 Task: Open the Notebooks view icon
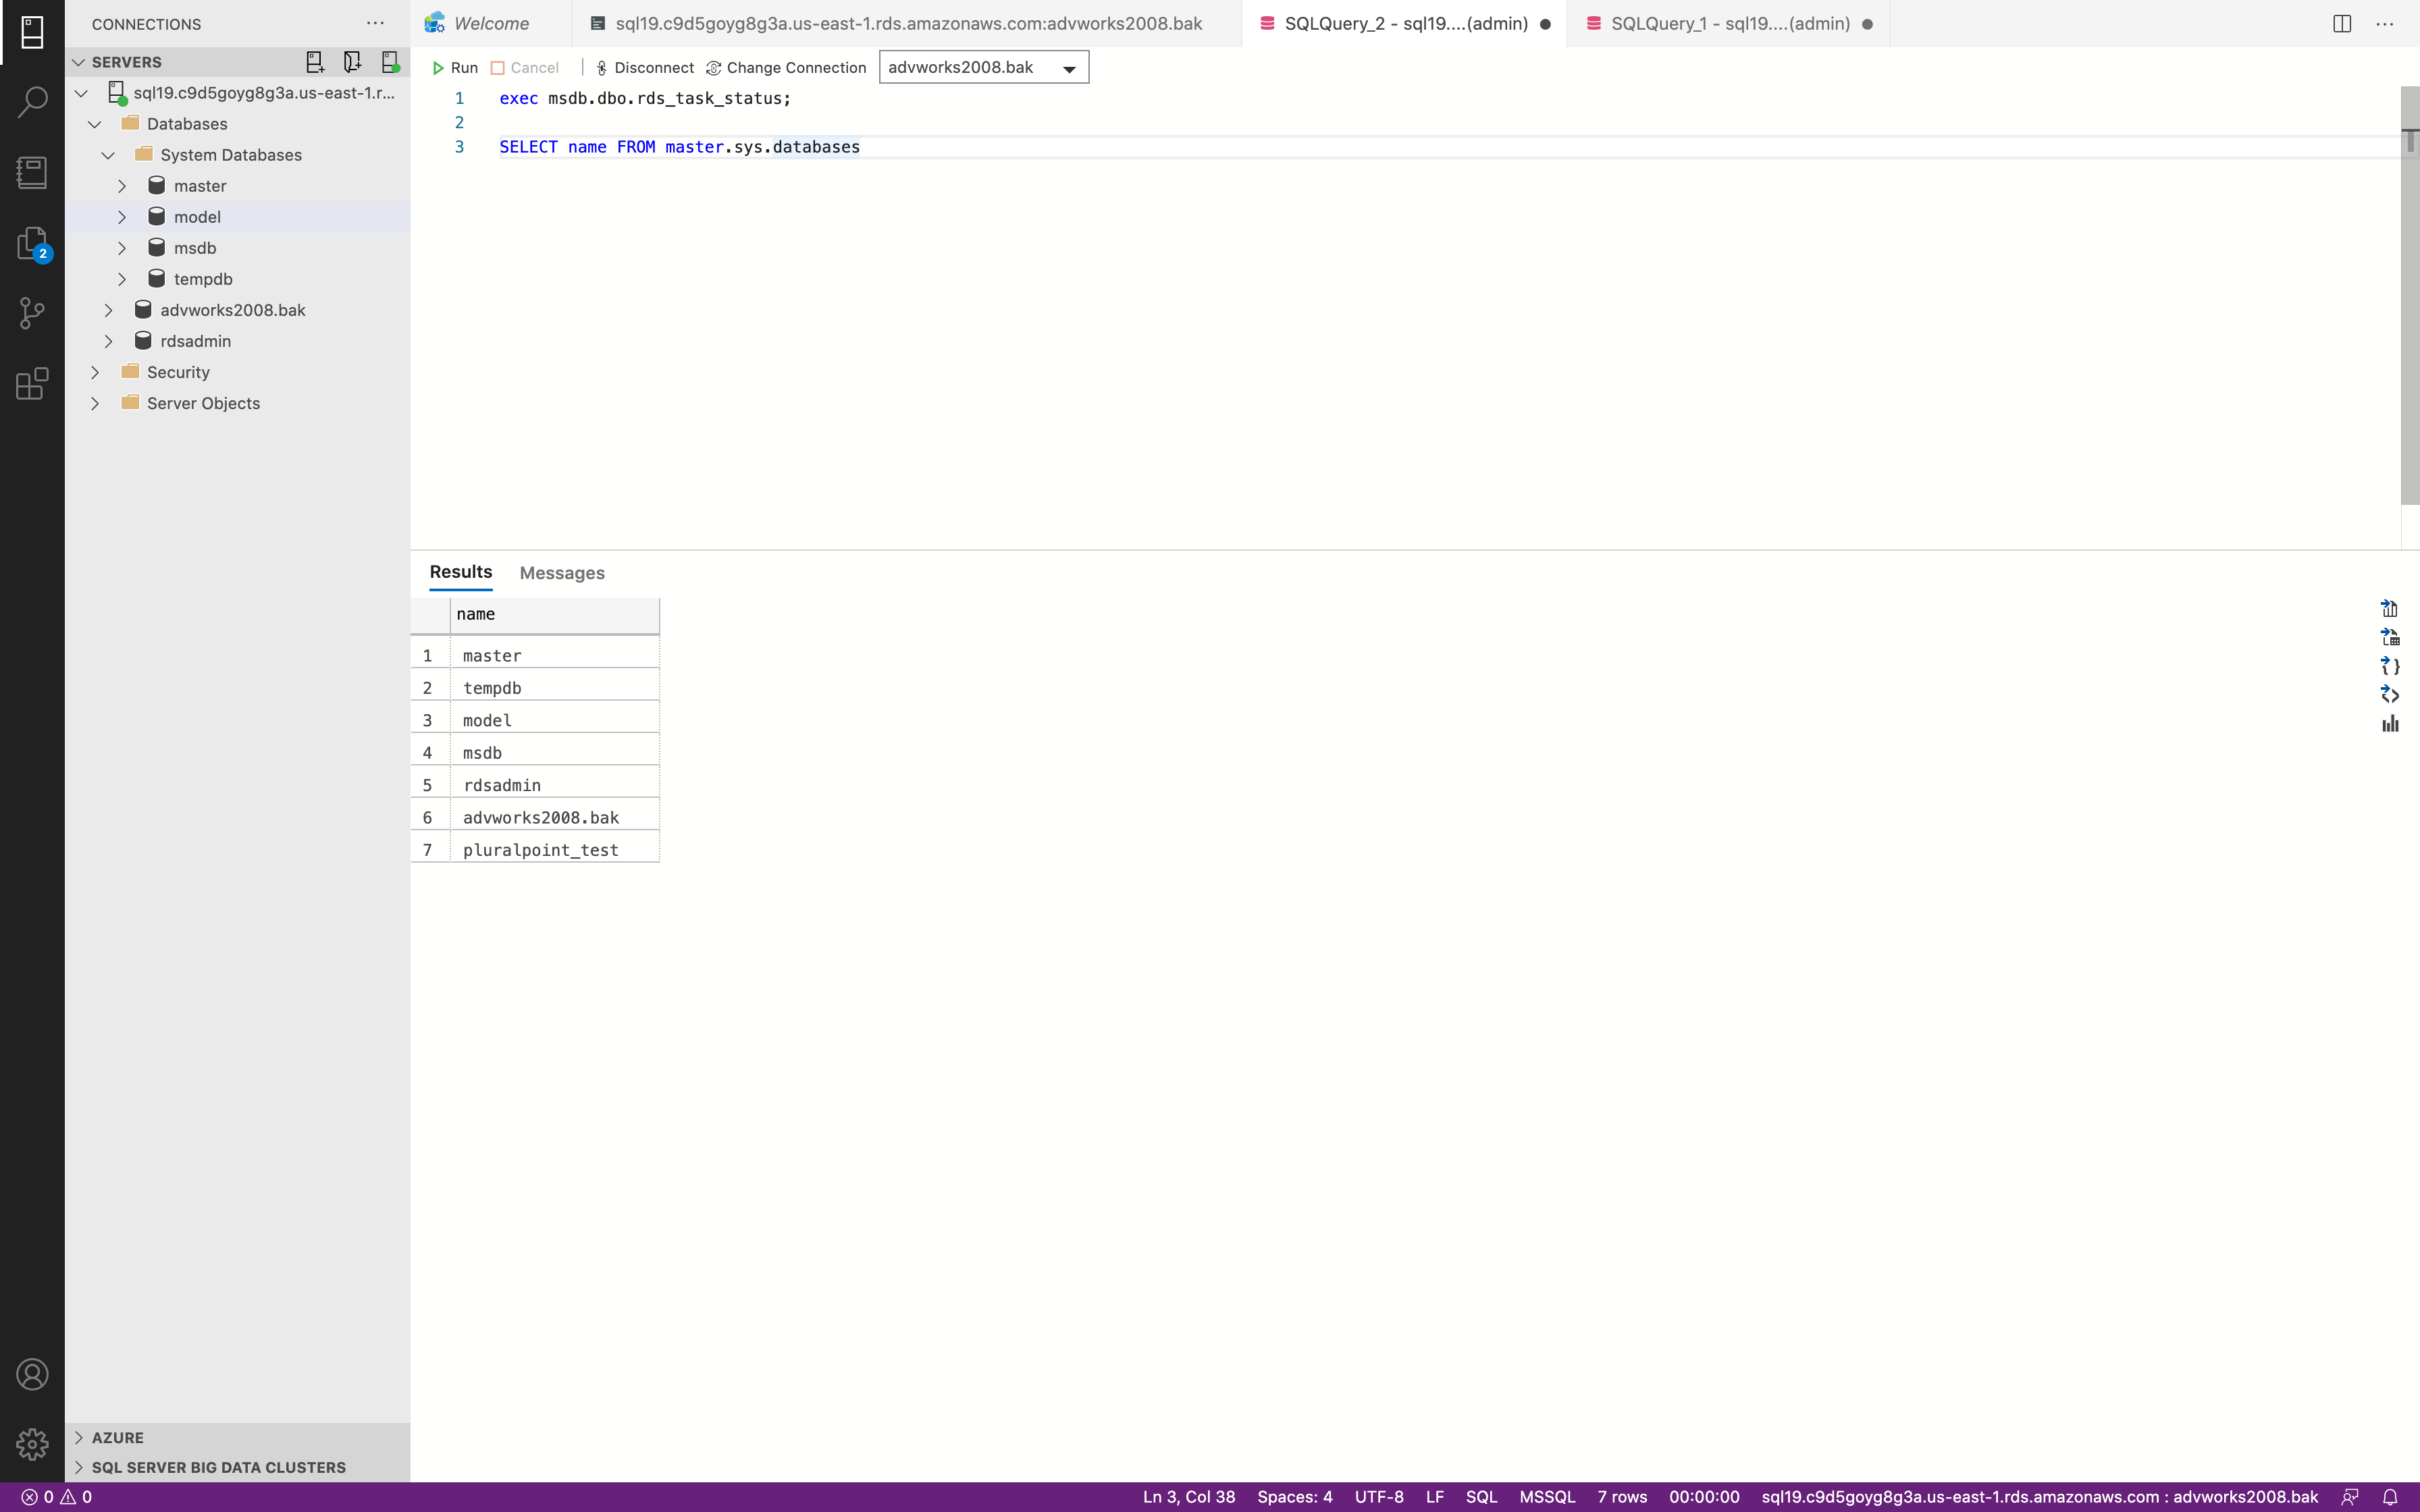32,172
